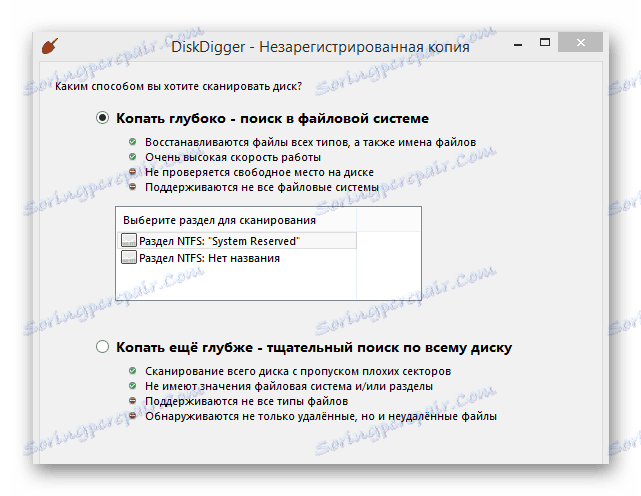Click the DiskDigger shovel app icon
The width and height of the screenshot is (641, 496).
50,46
